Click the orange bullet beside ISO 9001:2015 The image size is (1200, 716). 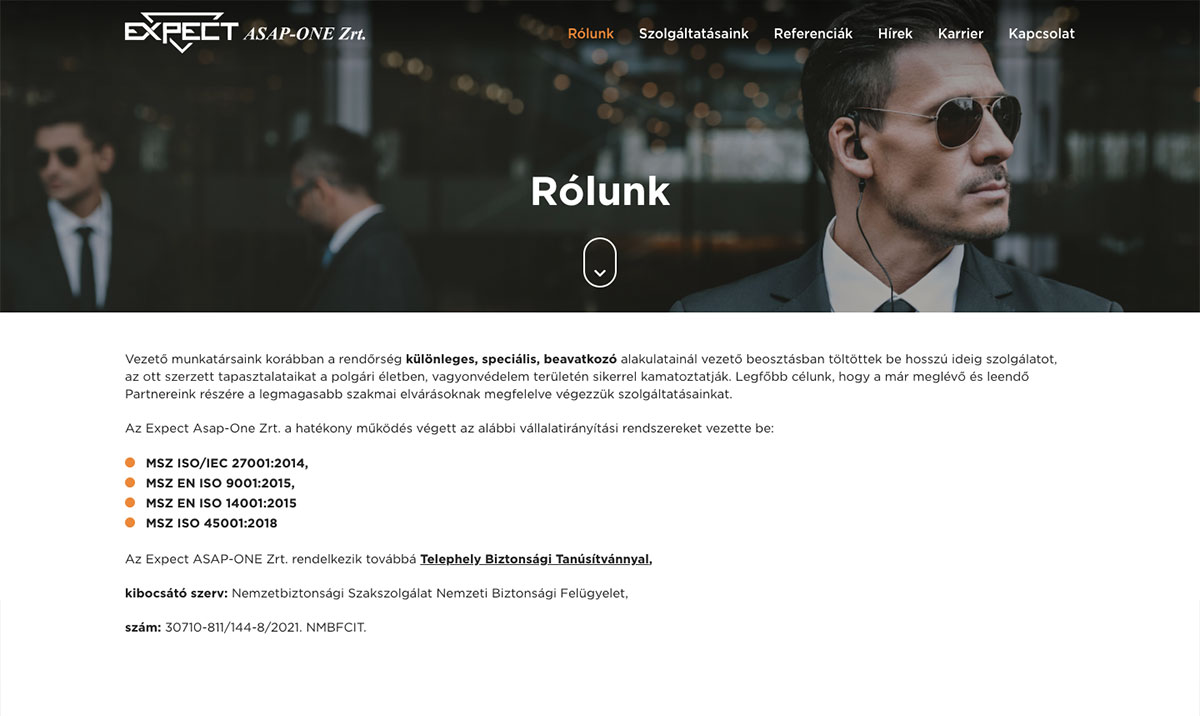coord(130,482)
